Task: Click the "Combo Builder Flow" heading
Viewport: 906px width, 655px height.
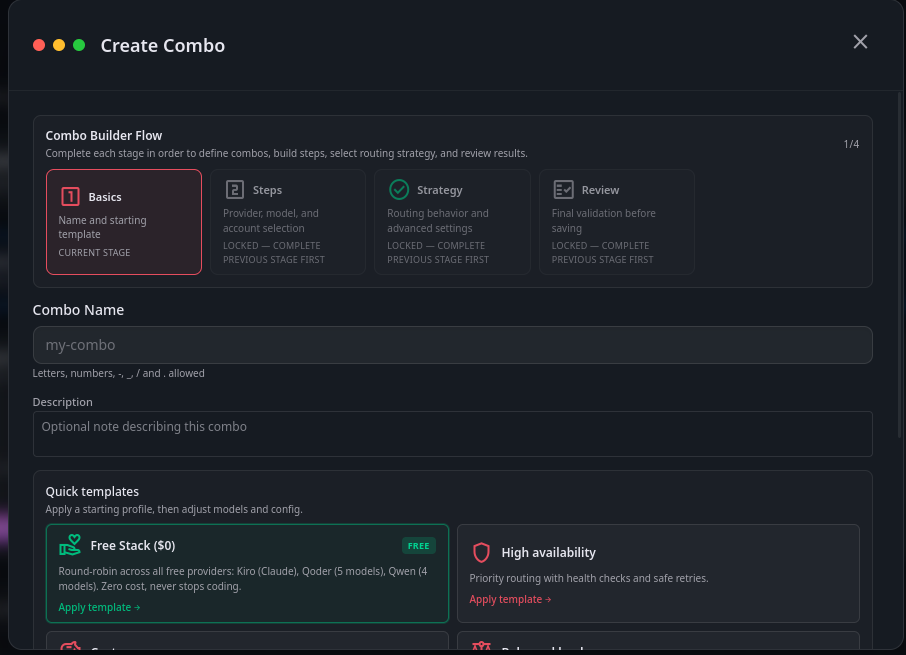Action: (x=104, y=135)
